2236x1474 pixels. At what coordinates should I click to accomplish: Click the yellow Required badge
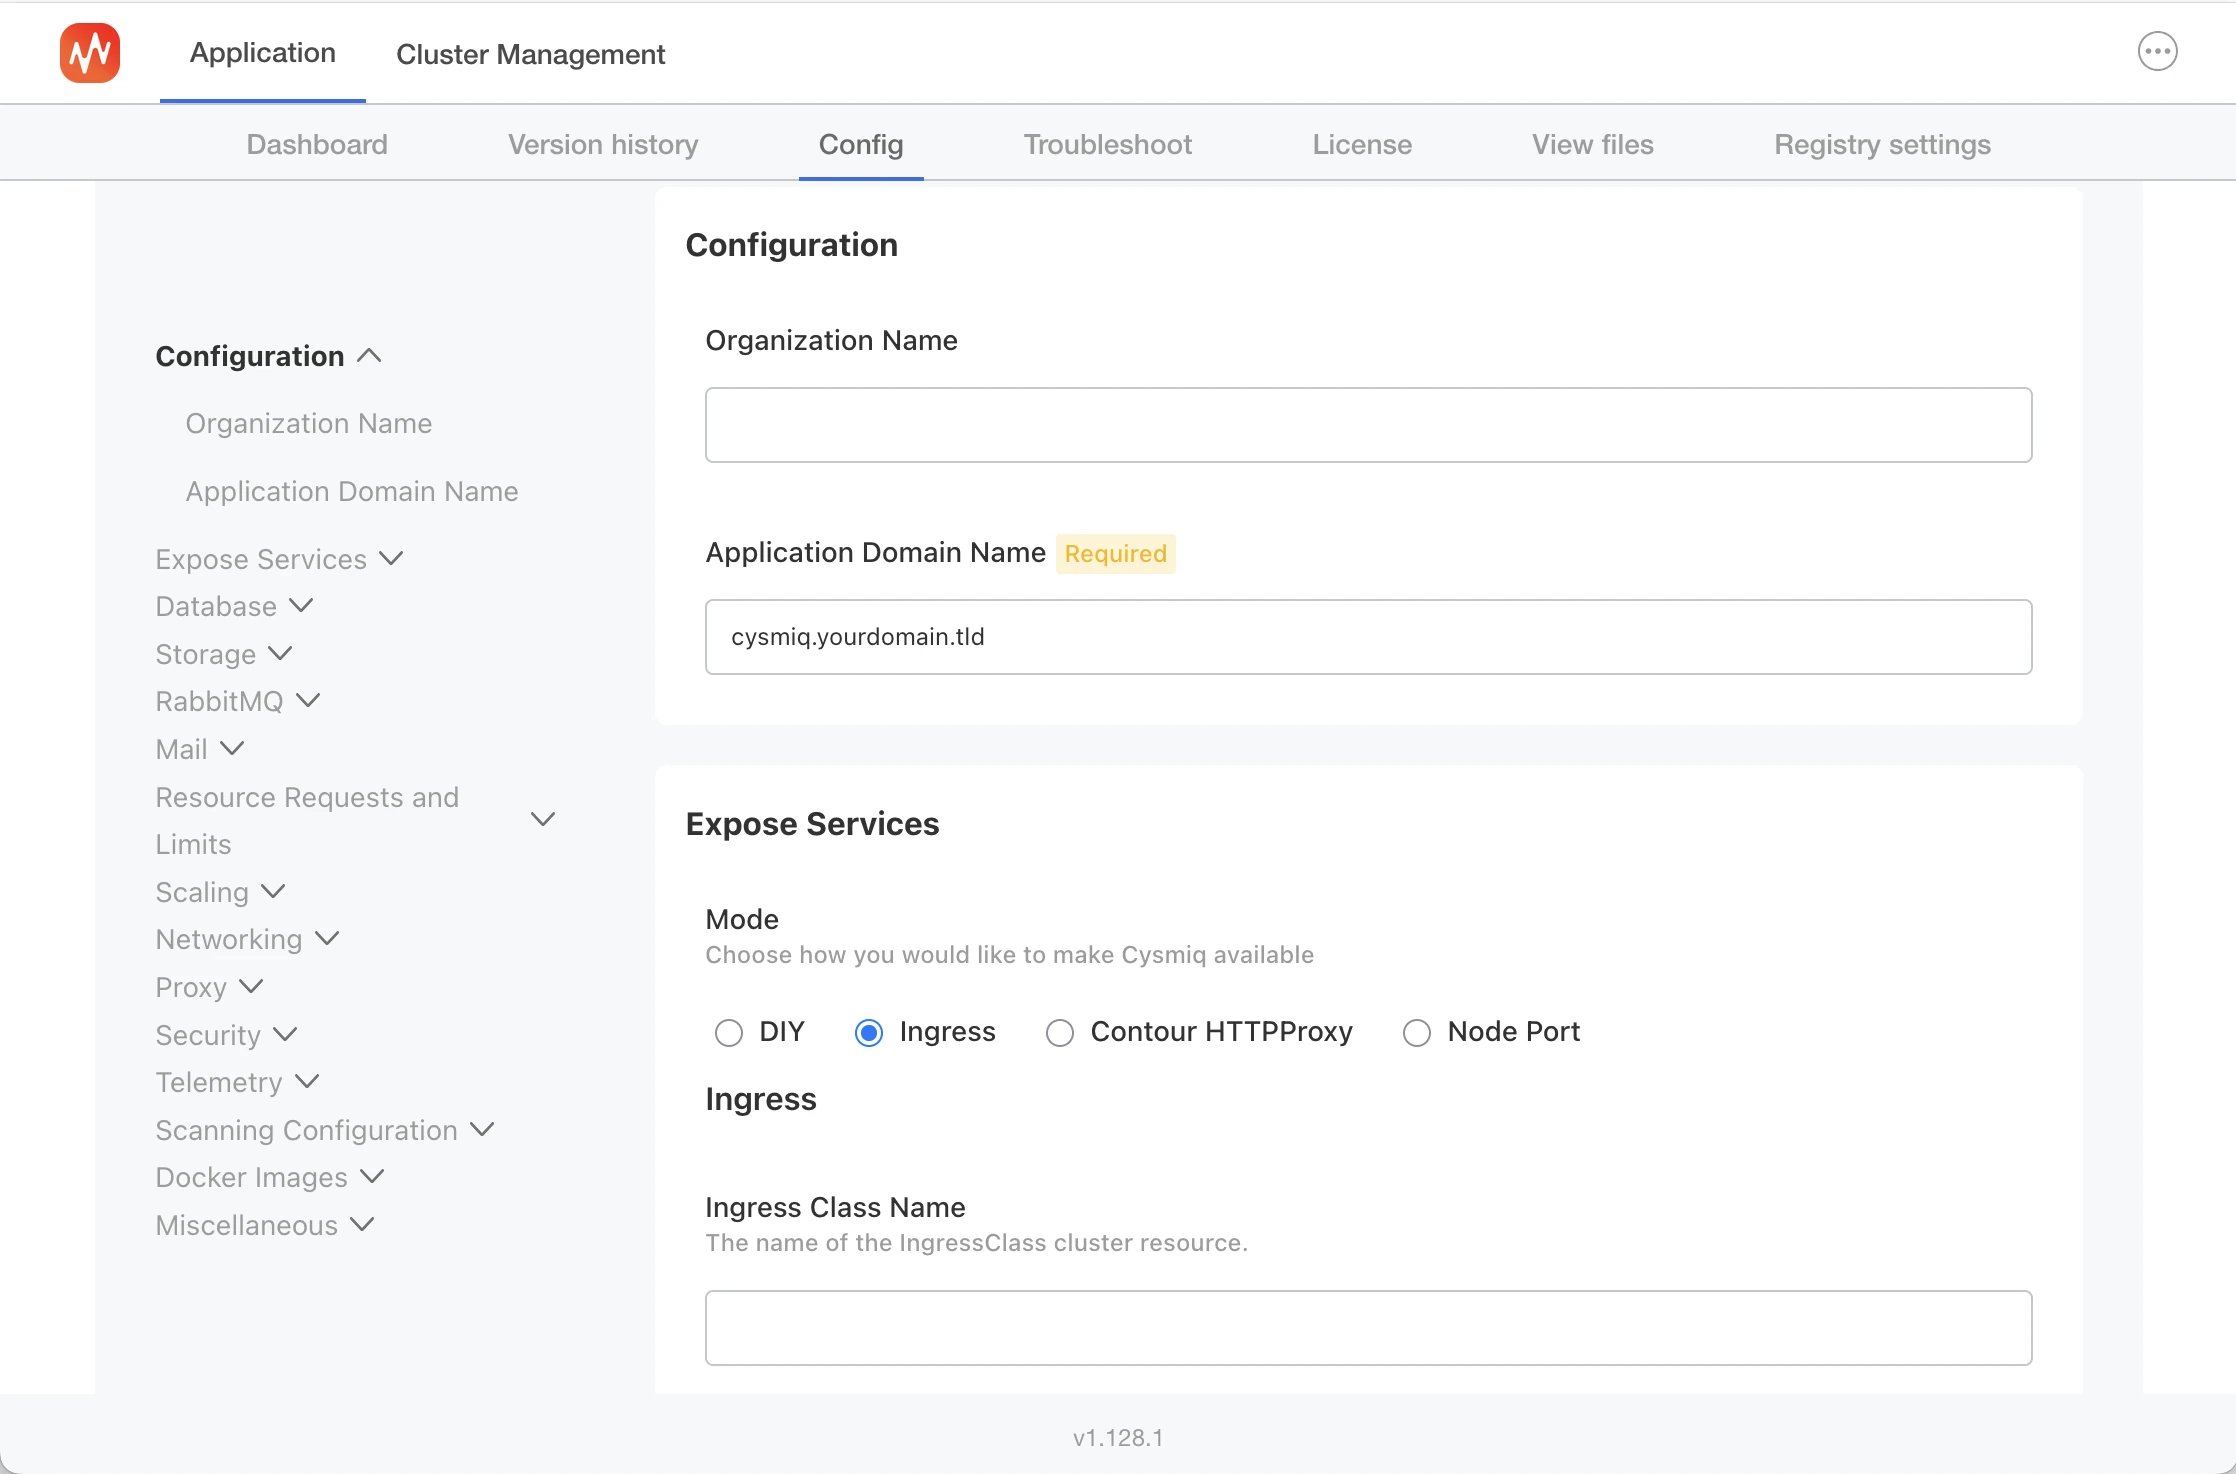1116,554
